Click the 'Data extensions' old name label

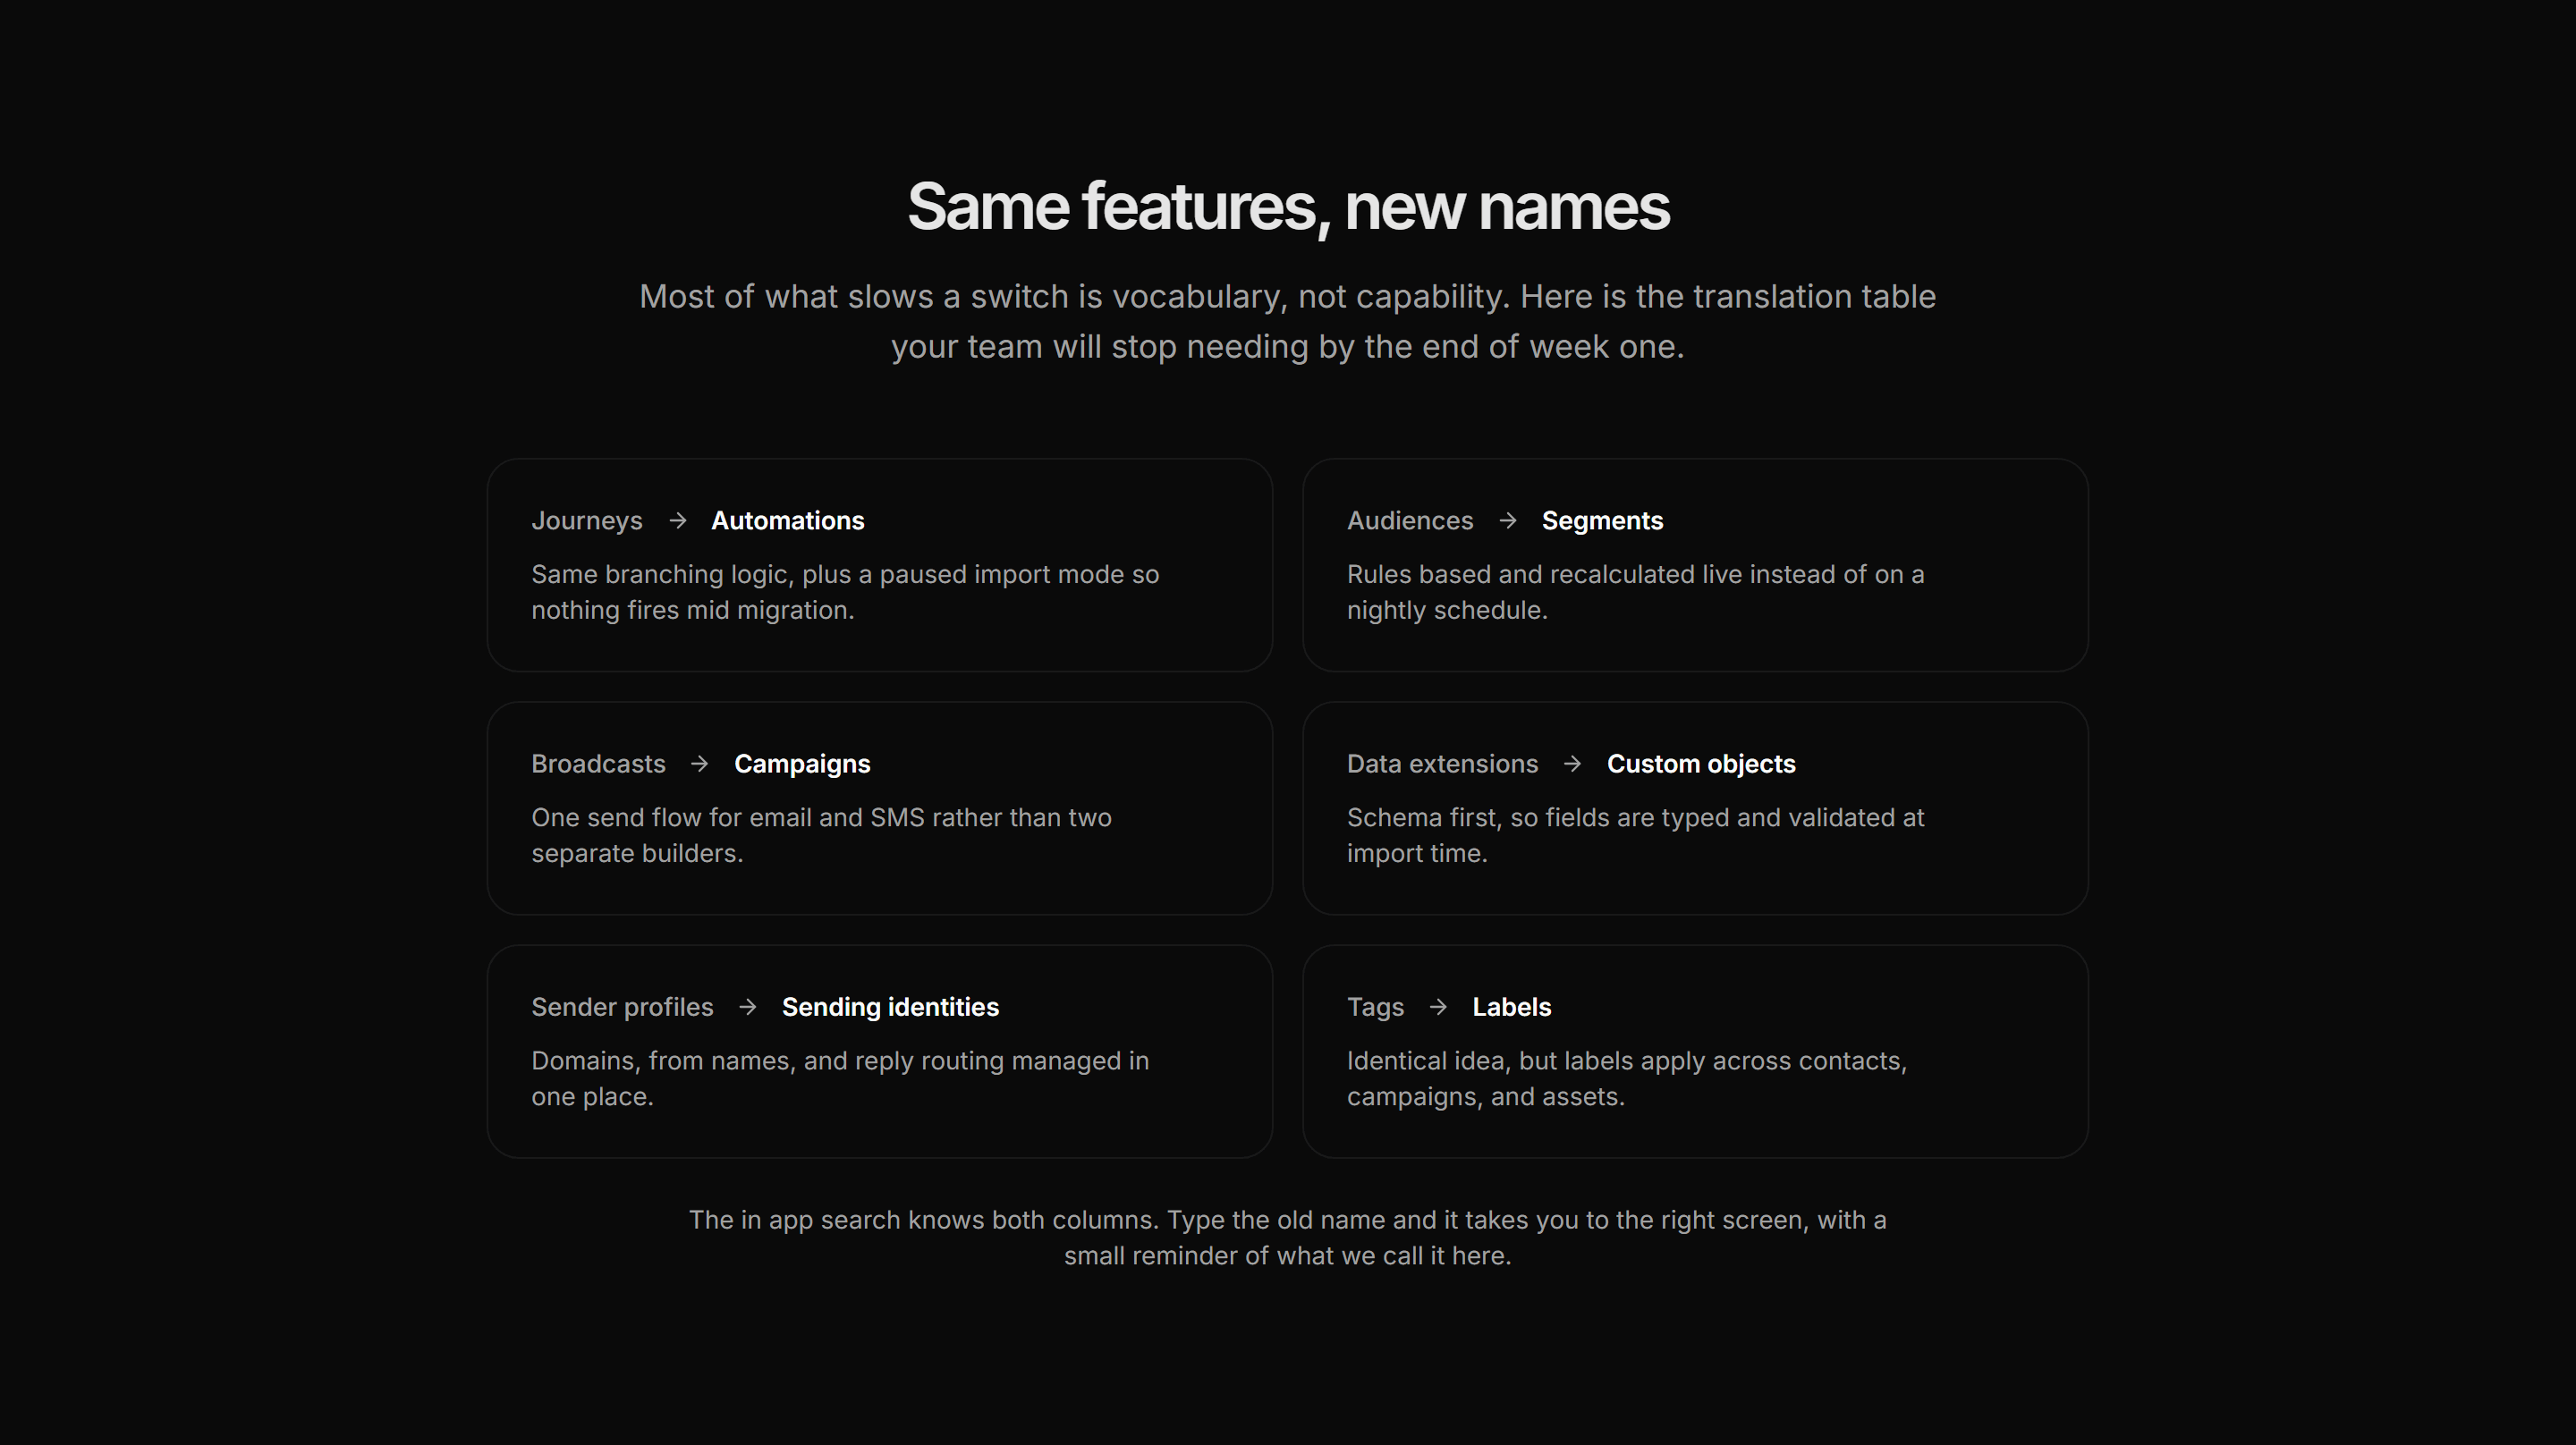[1442, 764]
